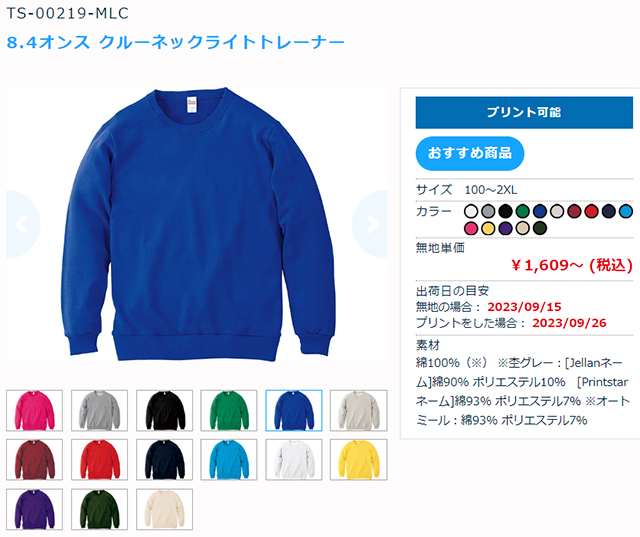
Task: Open the 8.4オンス クルーネック product title link
Action: pyautogui.click(x=176, y=42)
